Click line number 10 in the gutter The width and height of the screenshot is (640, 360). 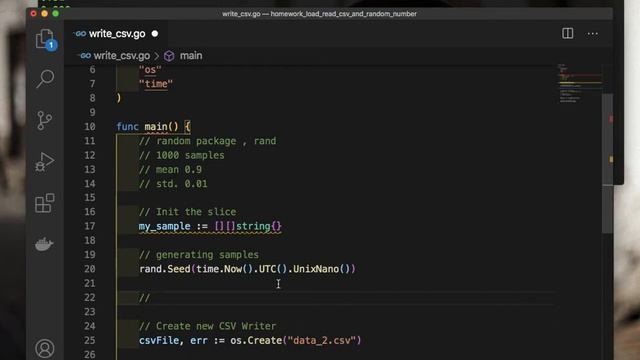[90, 127]
